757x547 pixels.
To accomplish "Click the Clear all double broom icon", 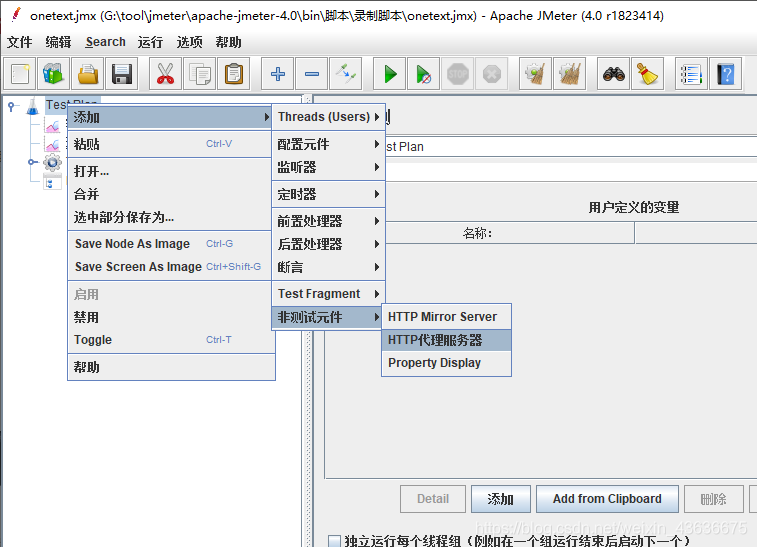I will pos(570,74).
